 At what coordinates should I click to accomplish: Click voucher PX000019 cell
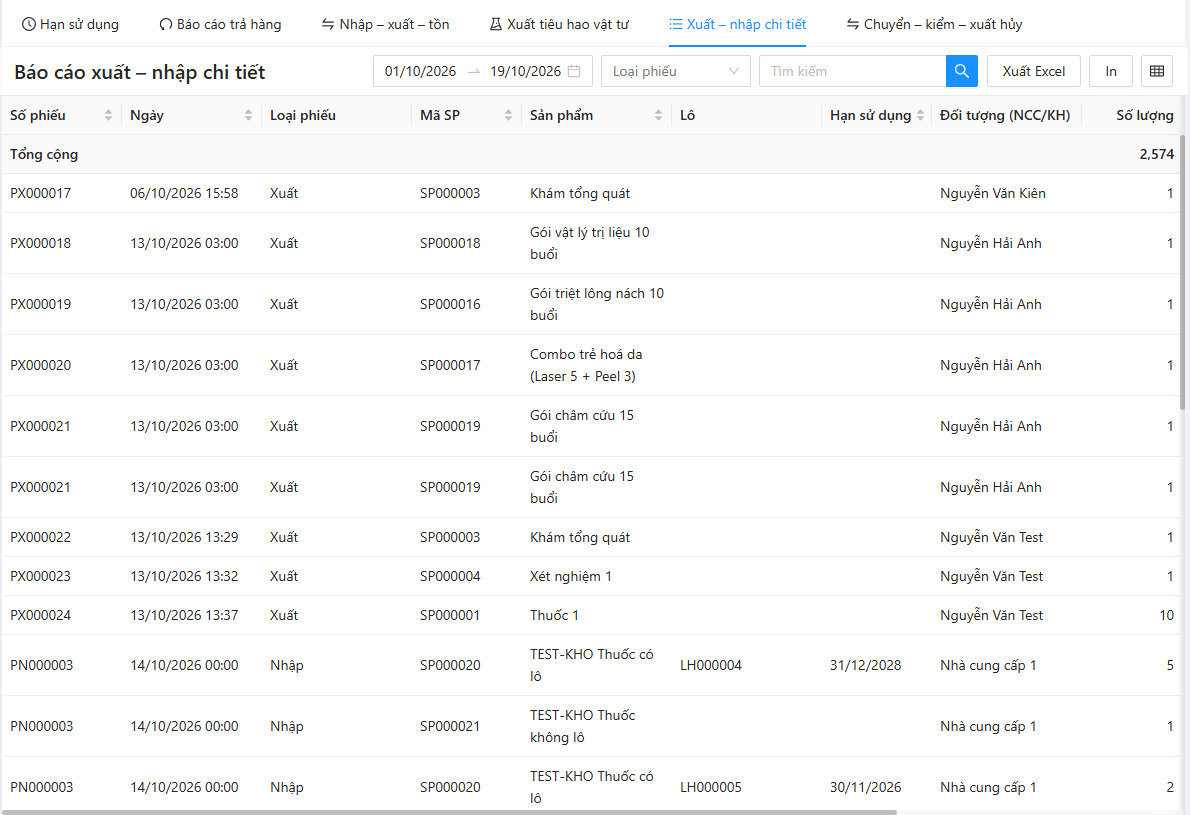pyautogui.click(x=40, y=304)
